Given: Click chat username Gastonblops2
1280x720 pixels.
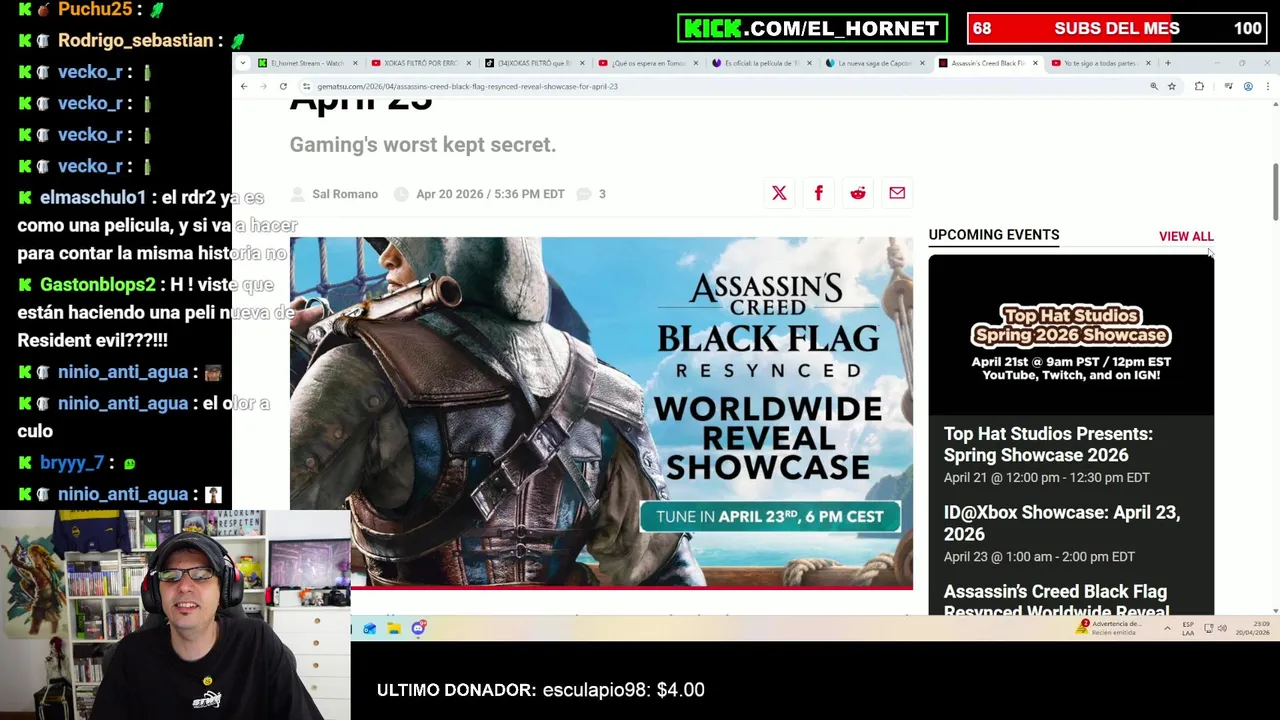Looking at the screenshot, I should [x=98, y=285].
